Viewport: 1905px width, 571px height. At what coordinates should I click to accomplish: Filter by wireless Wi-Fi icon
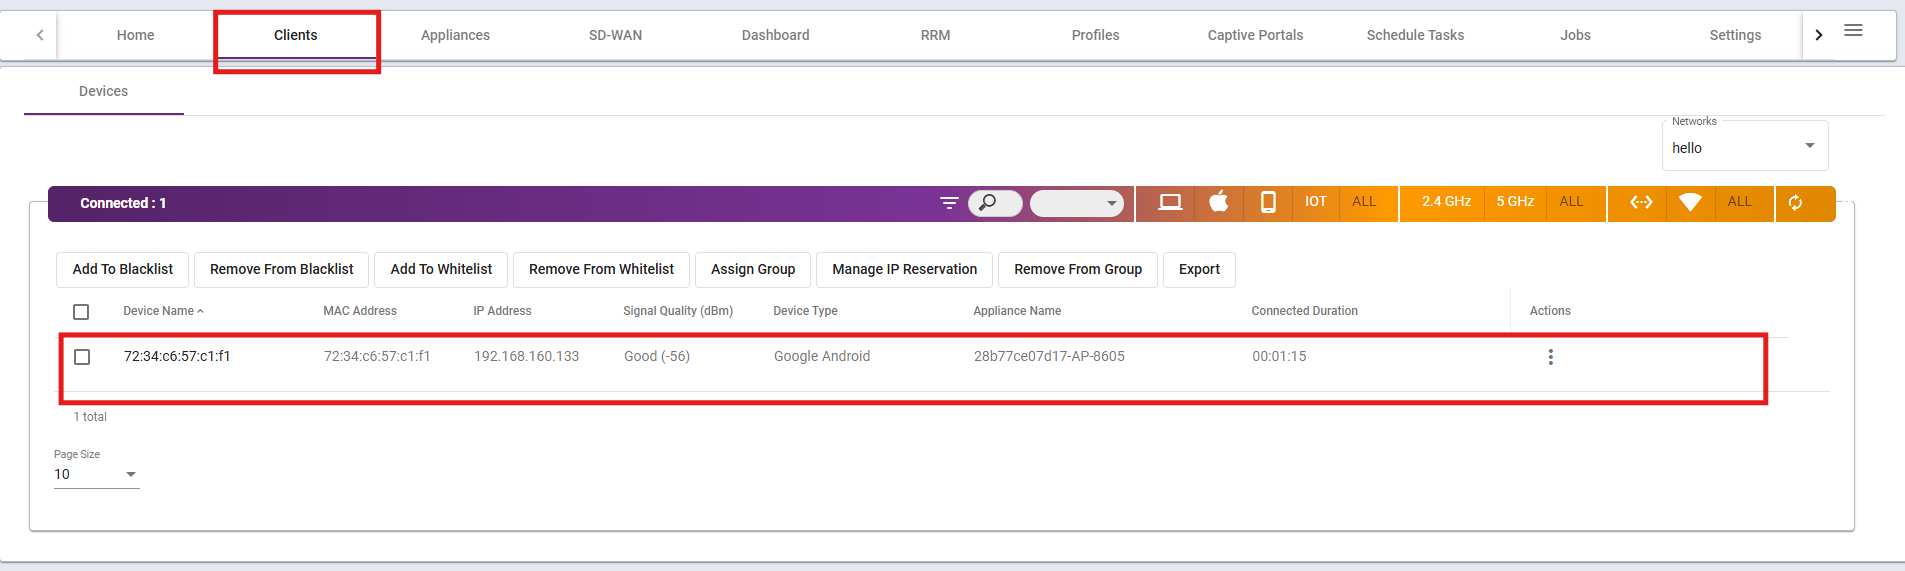click(x=1690, y=202)
